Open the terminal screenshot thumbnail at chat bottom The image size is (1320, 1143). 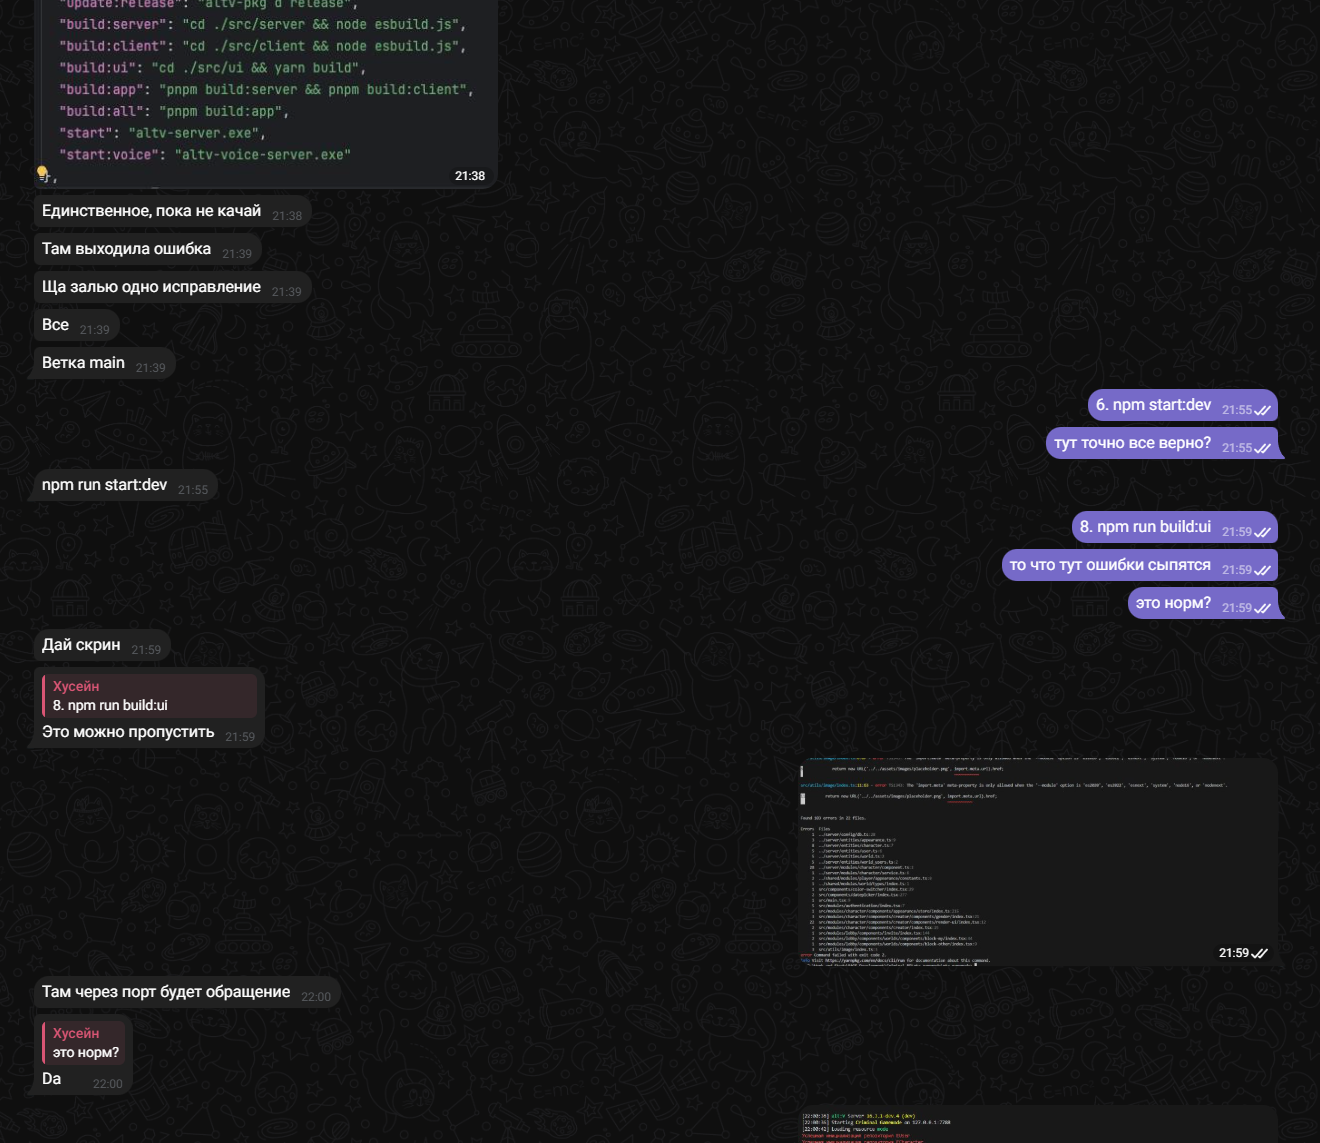coord(1038,1124)
